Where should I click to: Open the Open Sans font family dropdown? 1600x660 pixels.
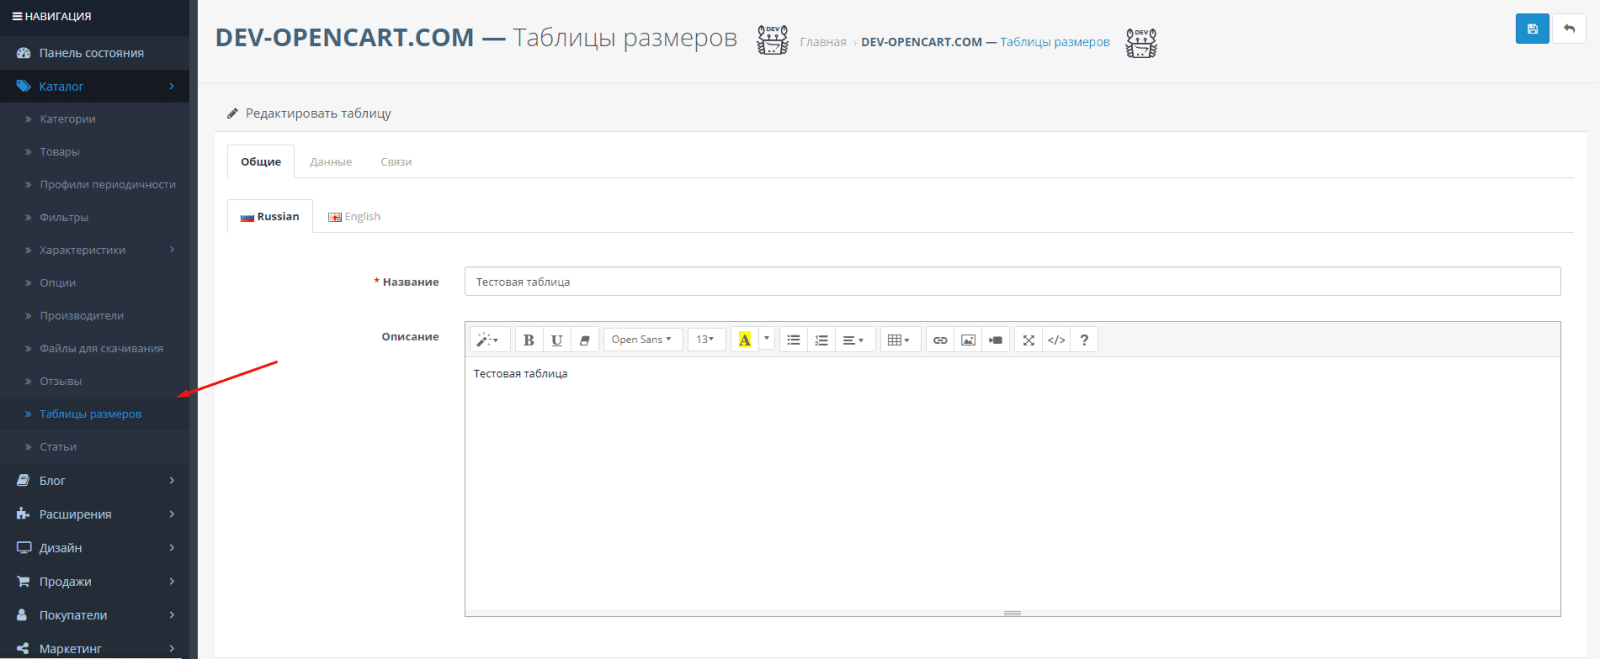[x=643, y=340]
